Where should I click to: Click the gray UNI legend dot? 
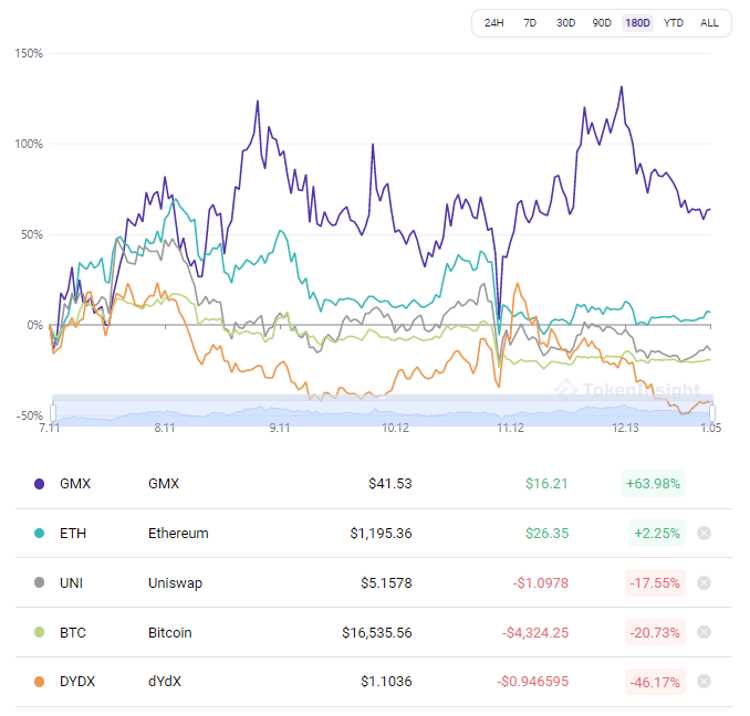tap(39, 582)
